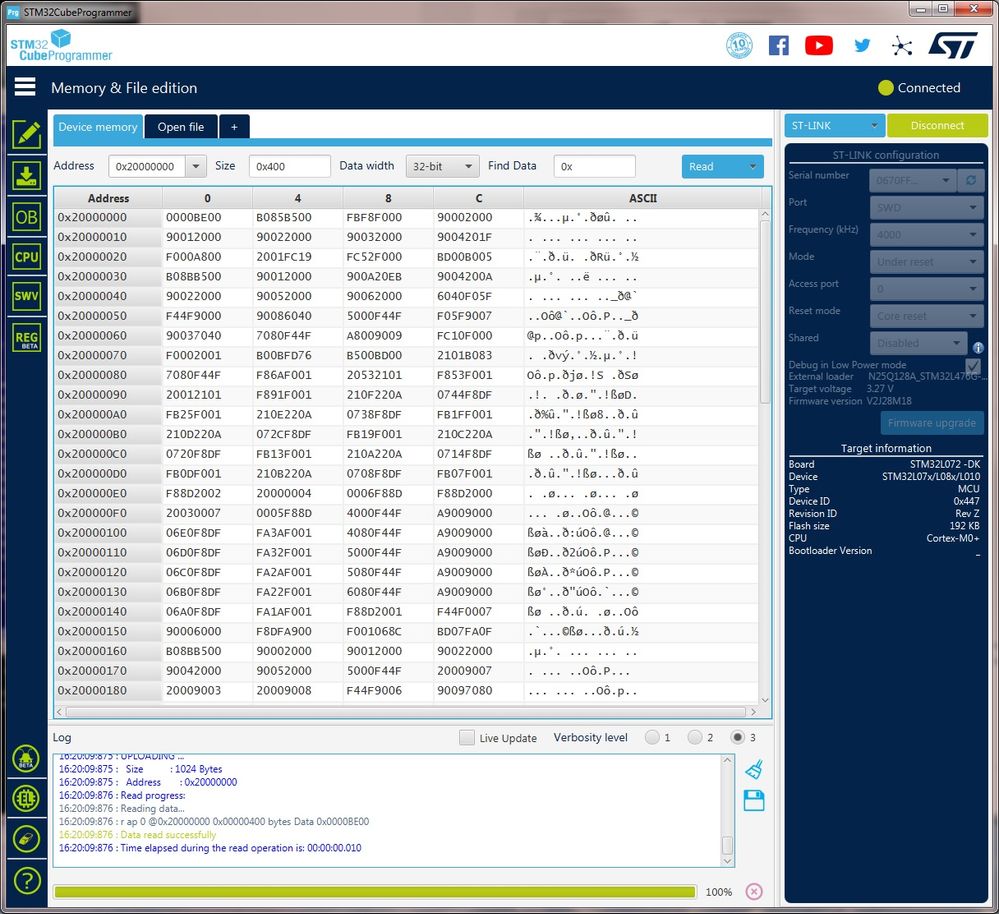Select verbosity level 3
999x914 pixels.
[x=737, y=737]
